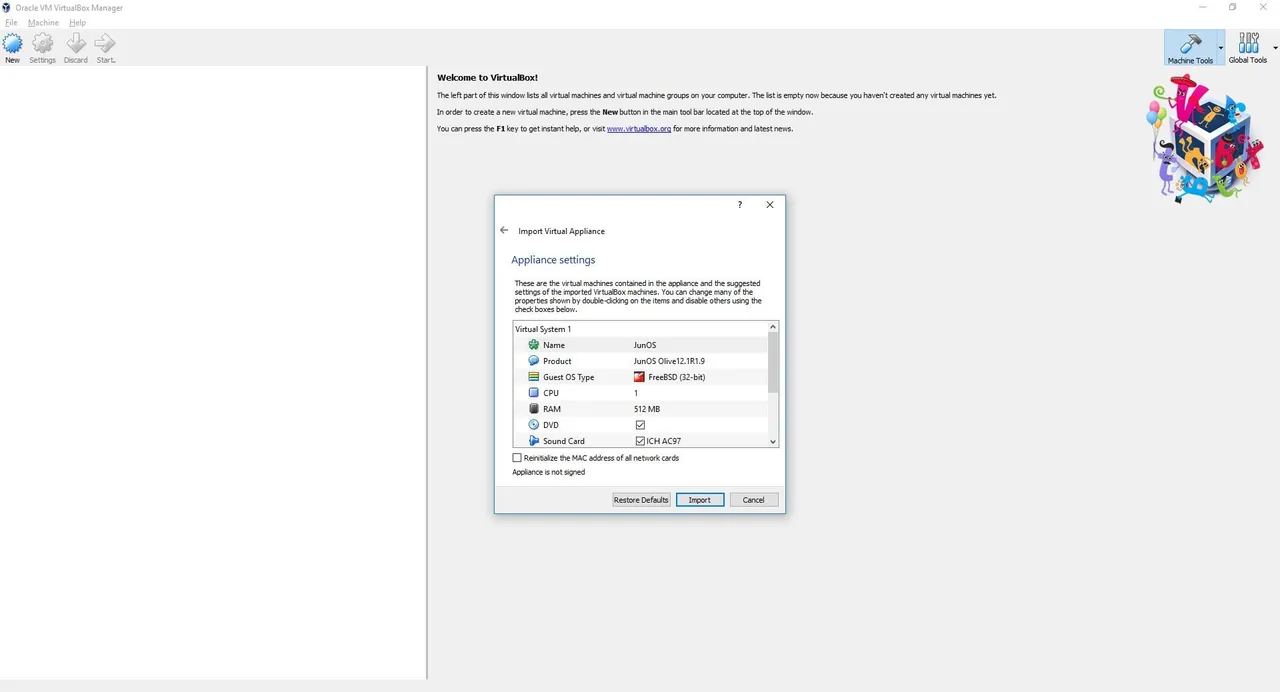The image size is (1280, 692).
Task: Select the JunOS Olive12.1R1.9 product value
Action: point(669,361)
